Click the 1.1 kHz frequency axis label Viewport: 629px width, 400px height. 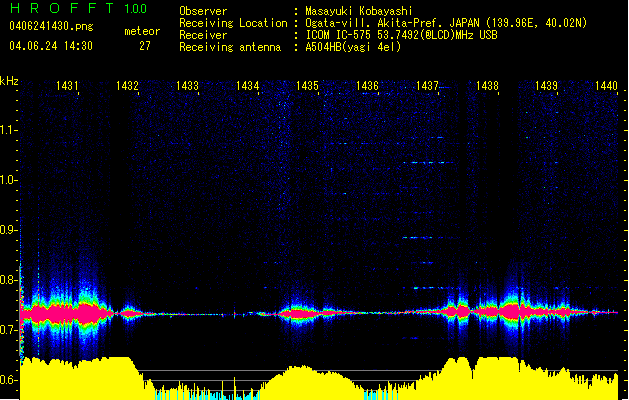click(9, 130)
